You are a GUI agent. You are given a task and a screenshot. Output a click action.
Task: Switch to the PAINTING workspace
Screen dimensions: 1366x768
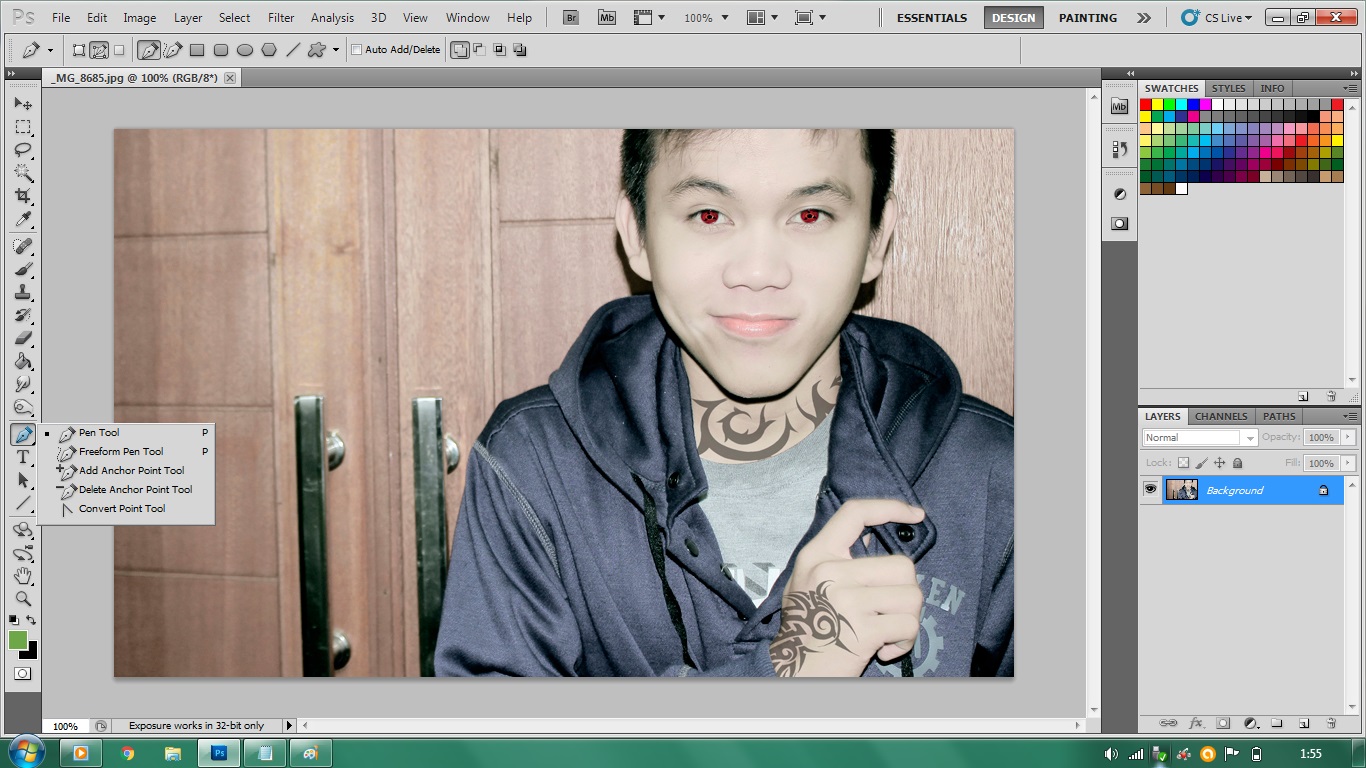(x=1087, y=17)
